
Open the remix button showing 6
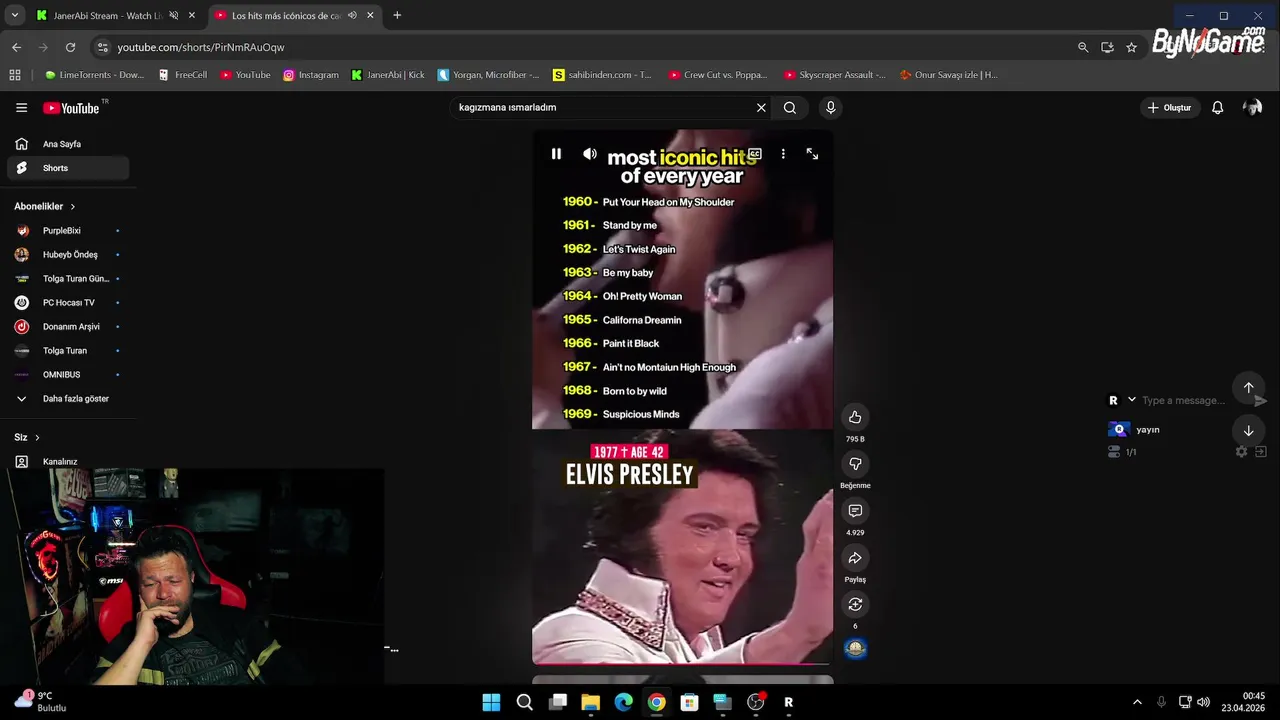[855, 604]
